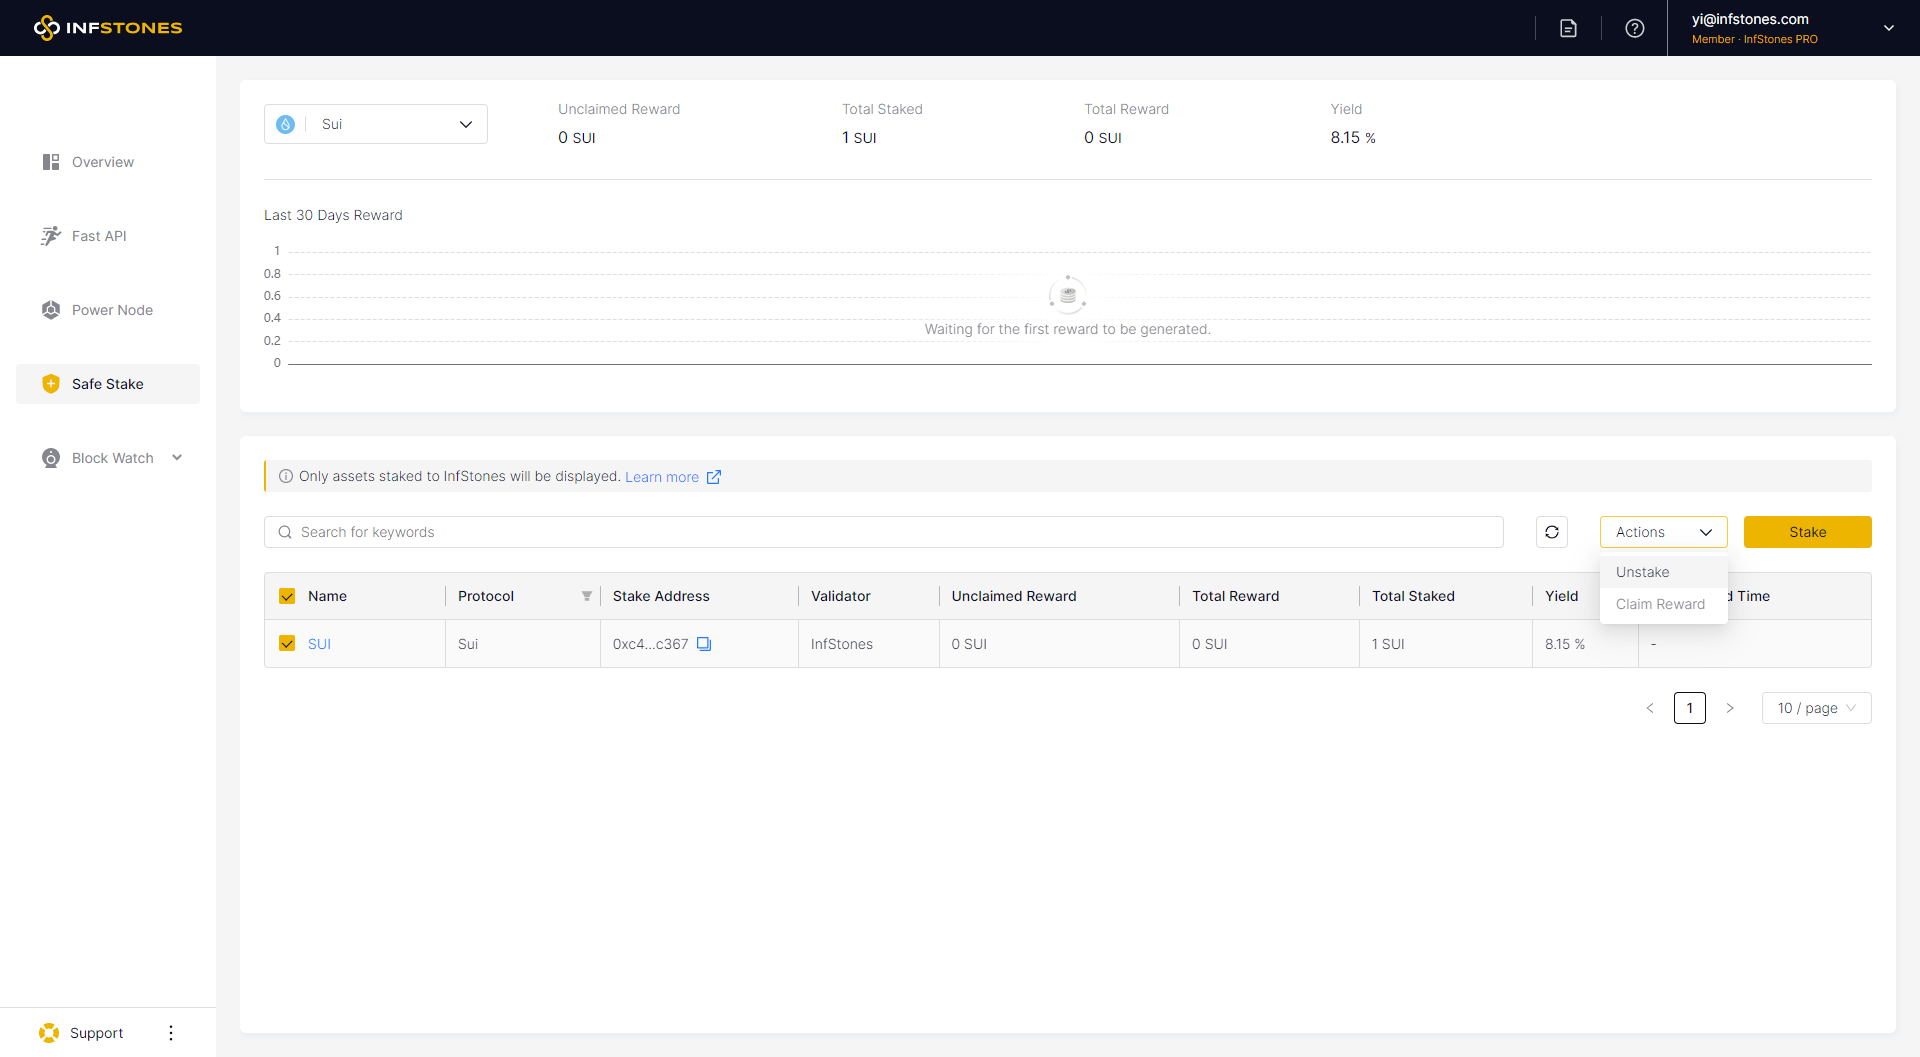
Task: Go to Fast API section
Action: coord(99,236)
